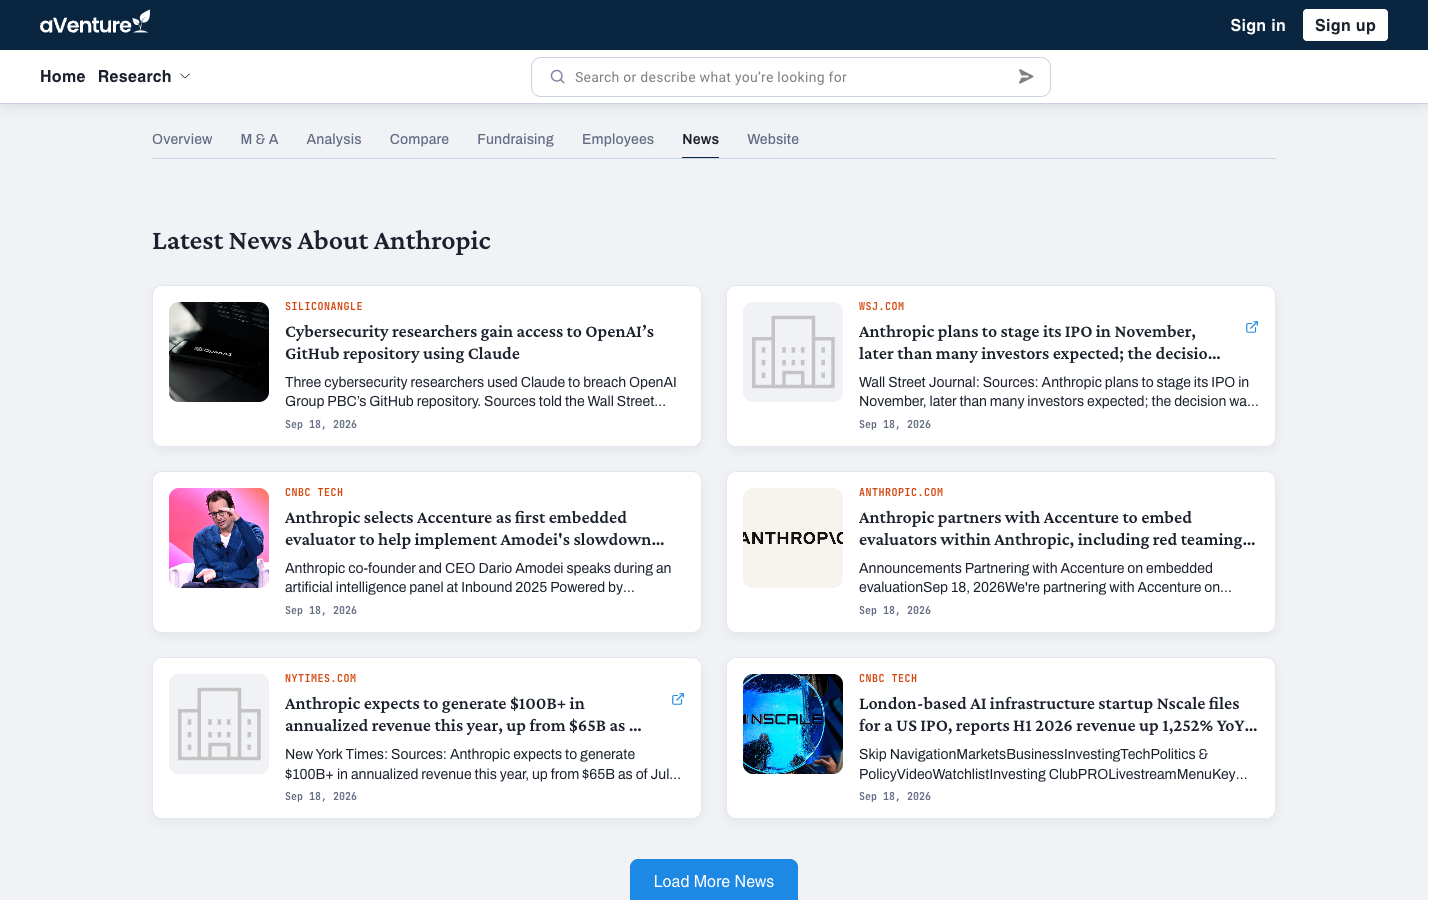Select the Compare tab
The height and width of the screenshot is (900, 1440).
click(x=419, y=139)
